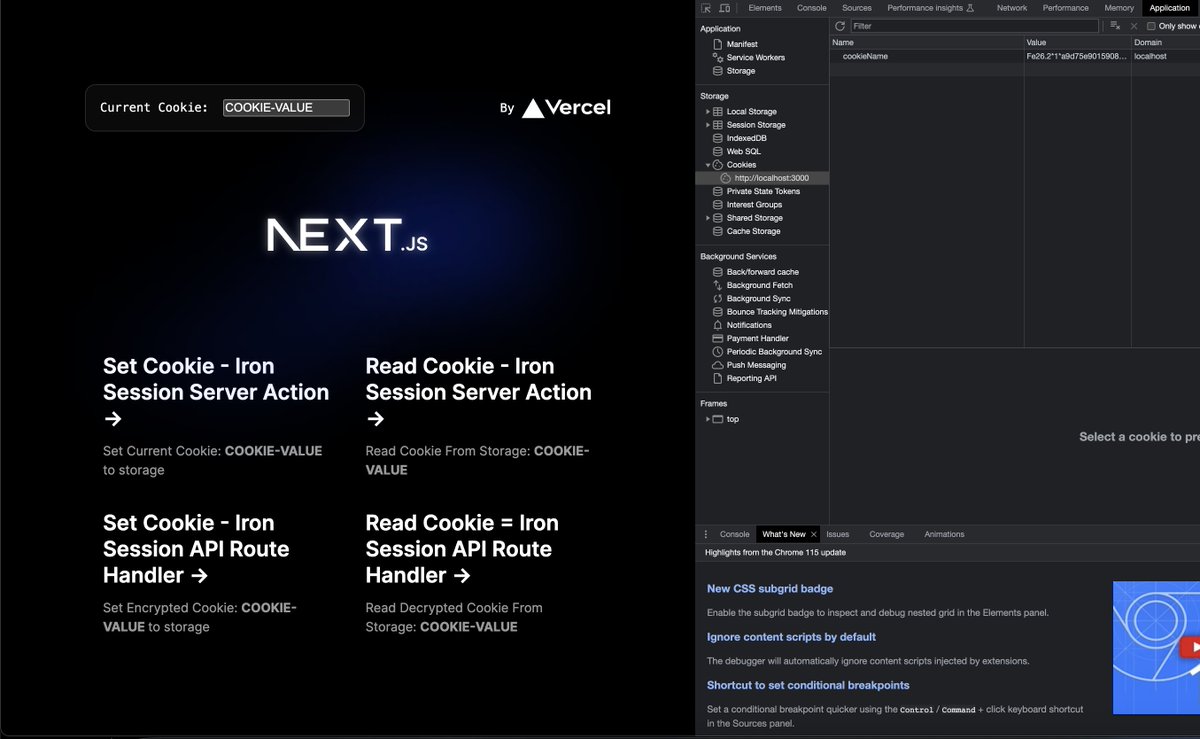Click the Manifest file icon
Viewport: 1200px width, 739px height.
click(718, 44)
